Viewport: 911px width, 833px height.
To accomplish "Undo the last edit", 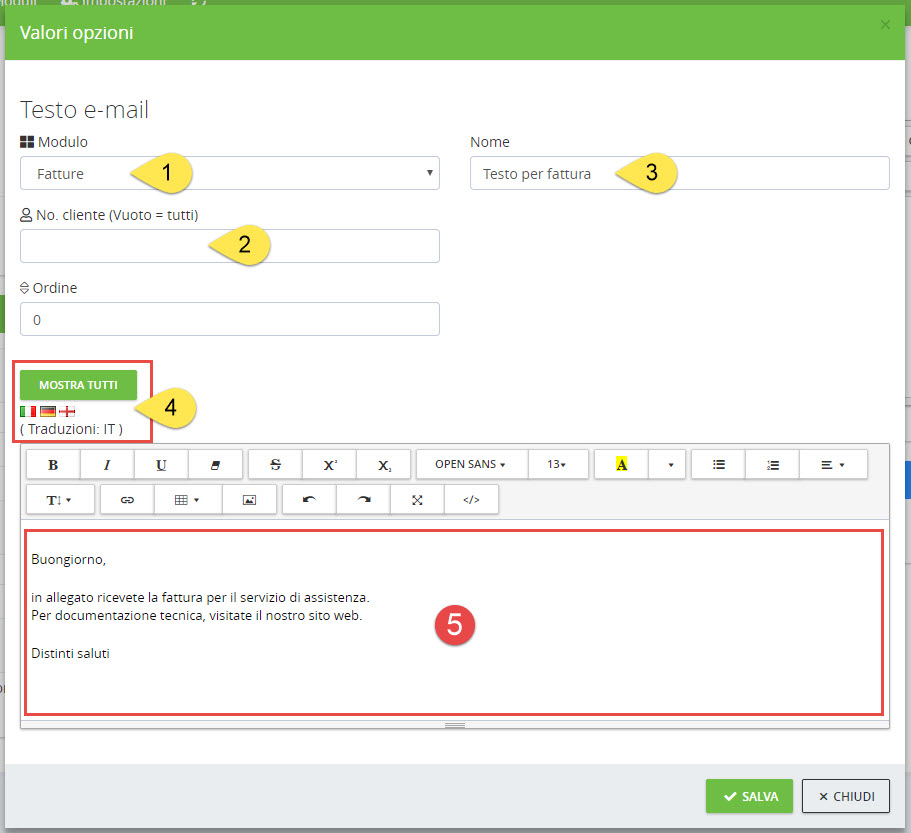I will (x=309, y=499).
